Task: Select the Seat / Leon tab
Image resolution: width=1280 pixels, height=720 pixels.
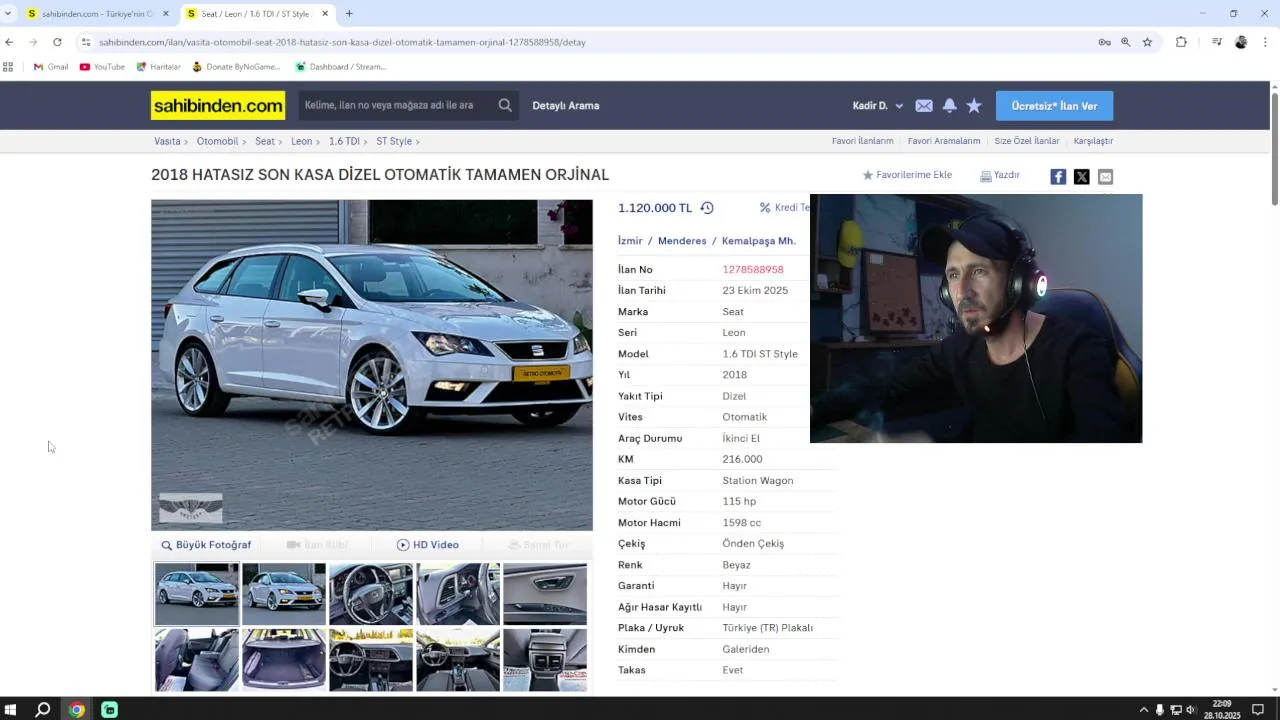Action: (254, 14)
